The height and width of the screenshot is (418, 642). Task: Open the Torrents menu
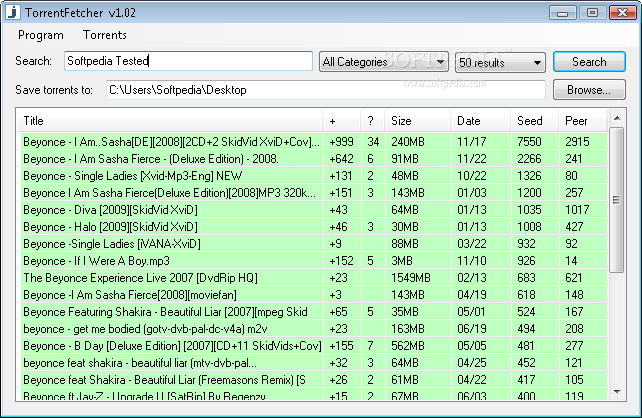tap(105, 35)
